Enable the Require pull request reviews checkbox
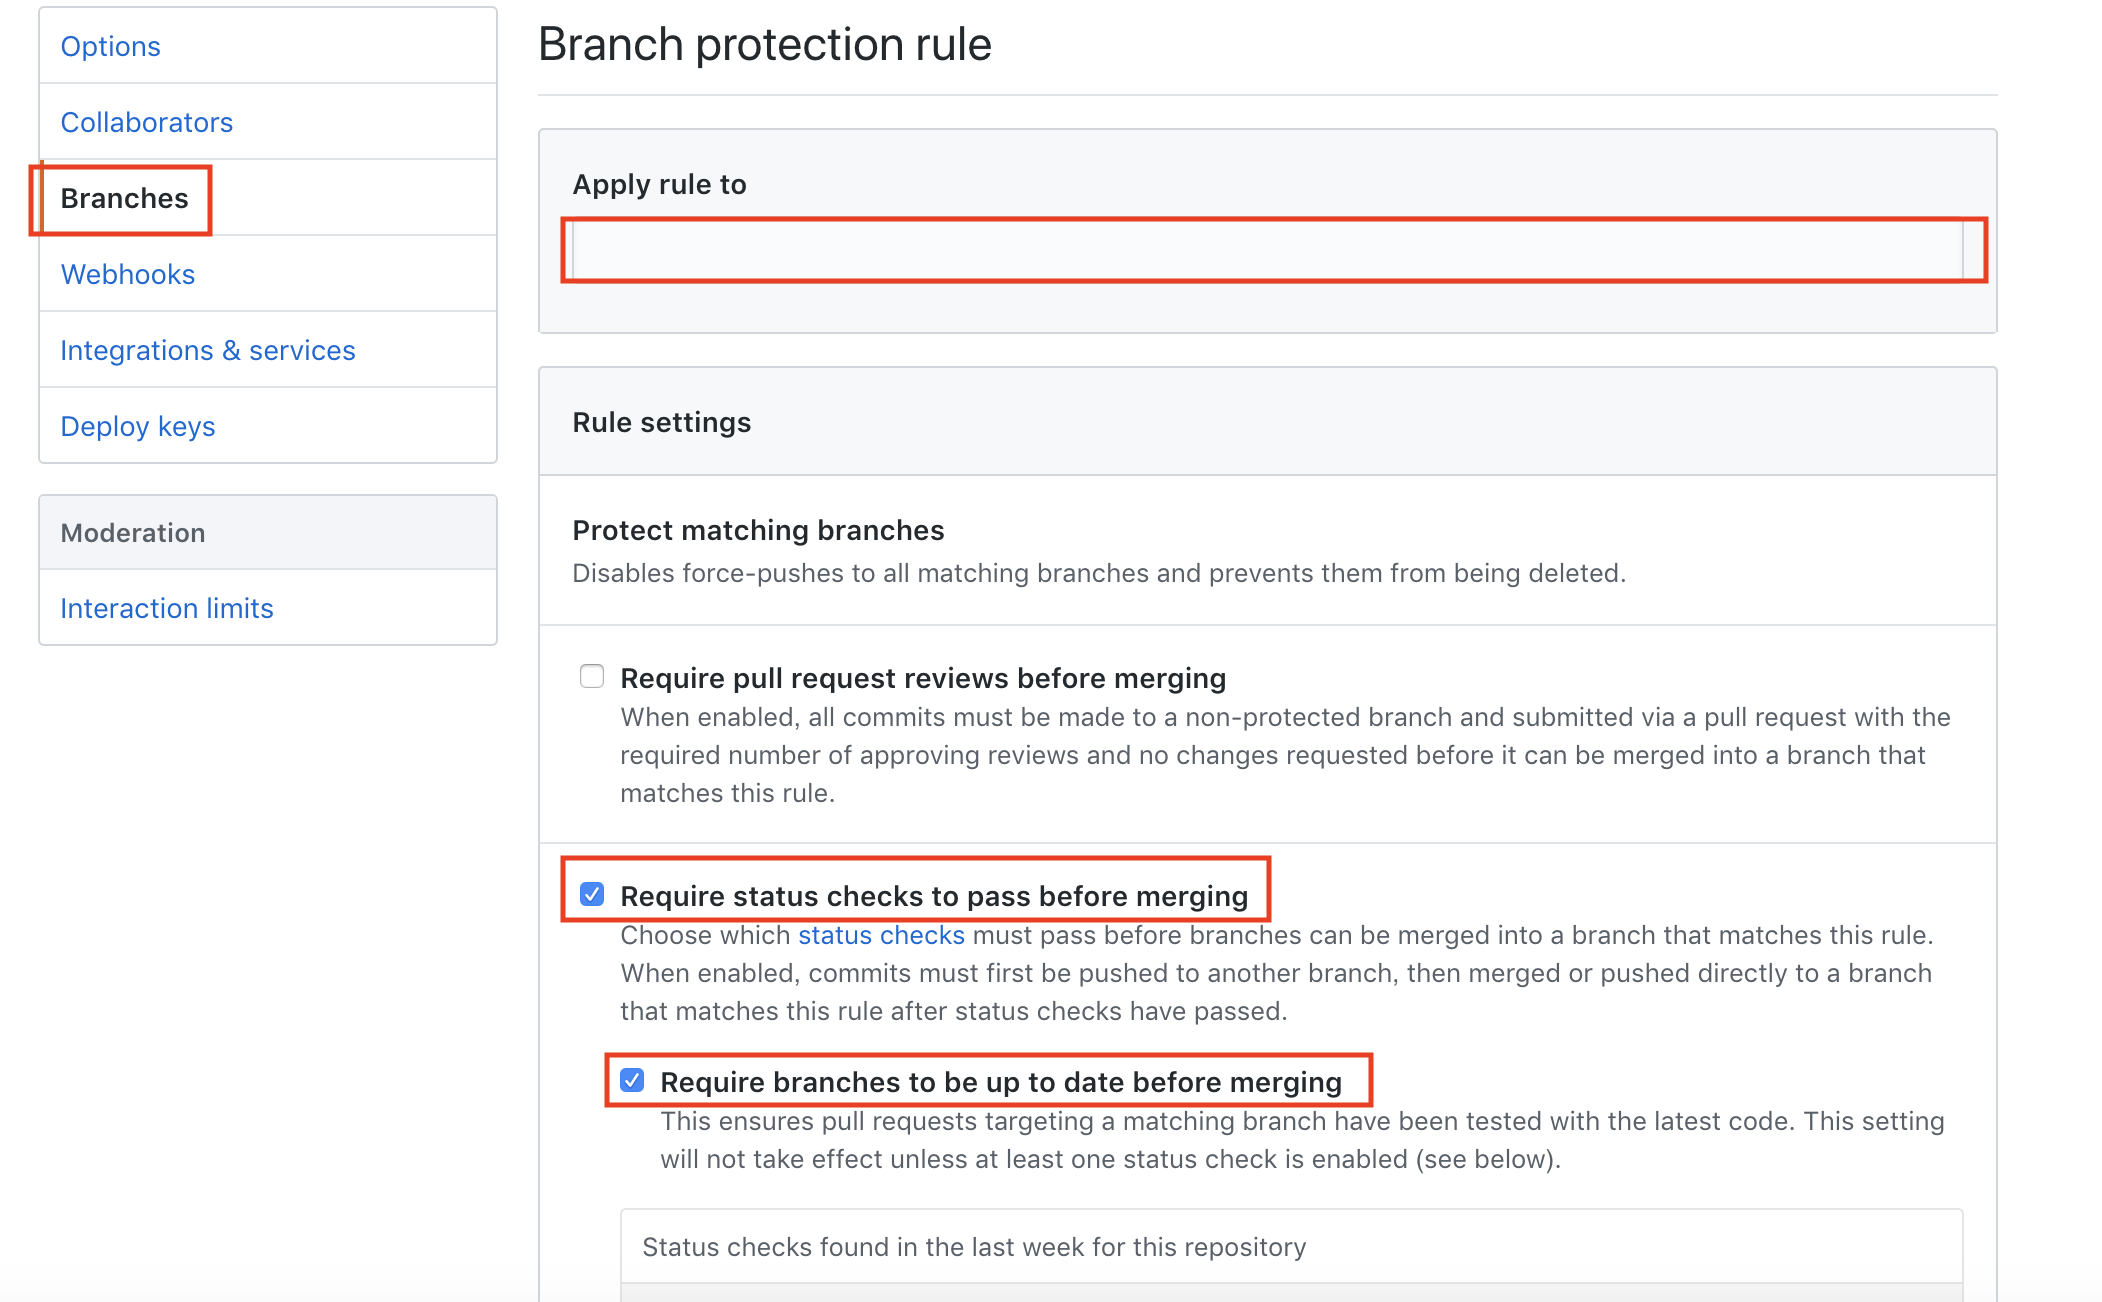 (x=592, y=677)
